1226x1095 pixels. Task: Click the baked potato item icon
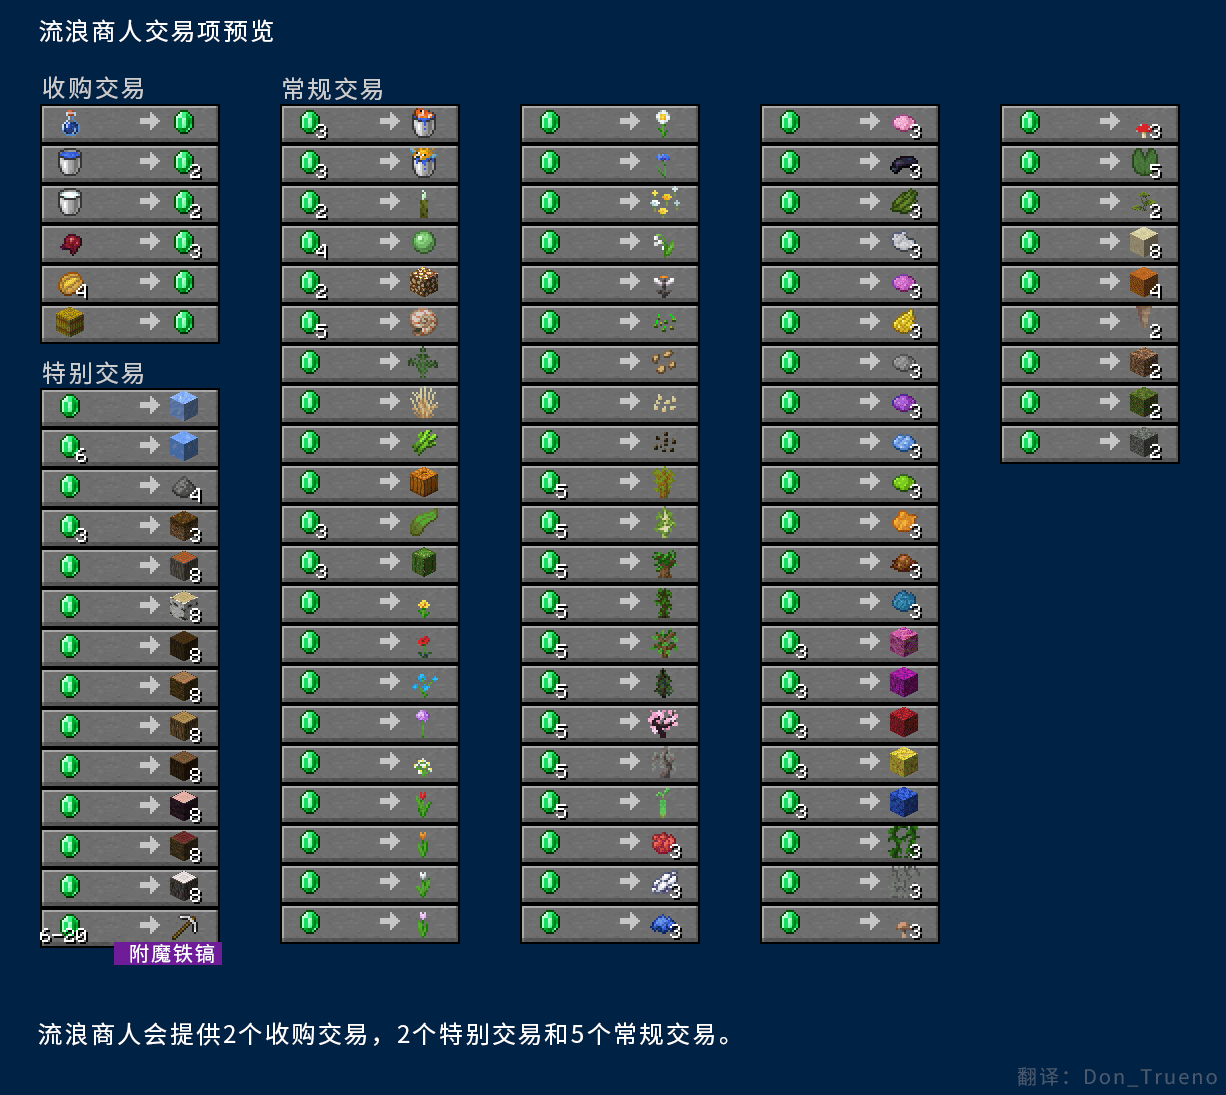point(70,283)
